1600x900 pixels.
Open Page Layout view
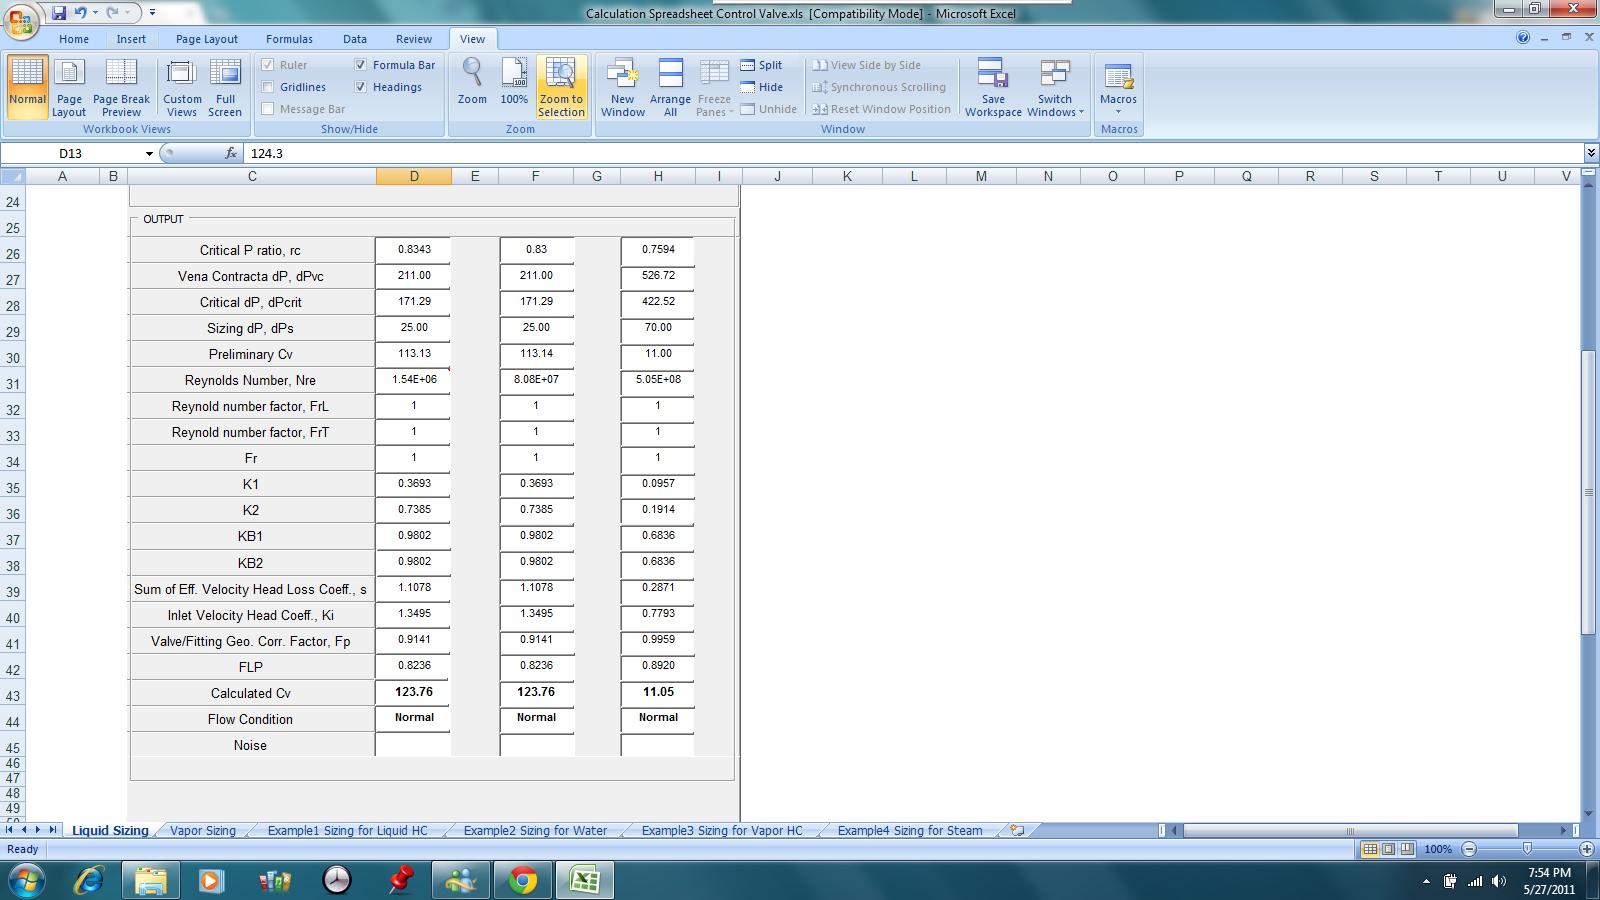(x=69, y=87)
